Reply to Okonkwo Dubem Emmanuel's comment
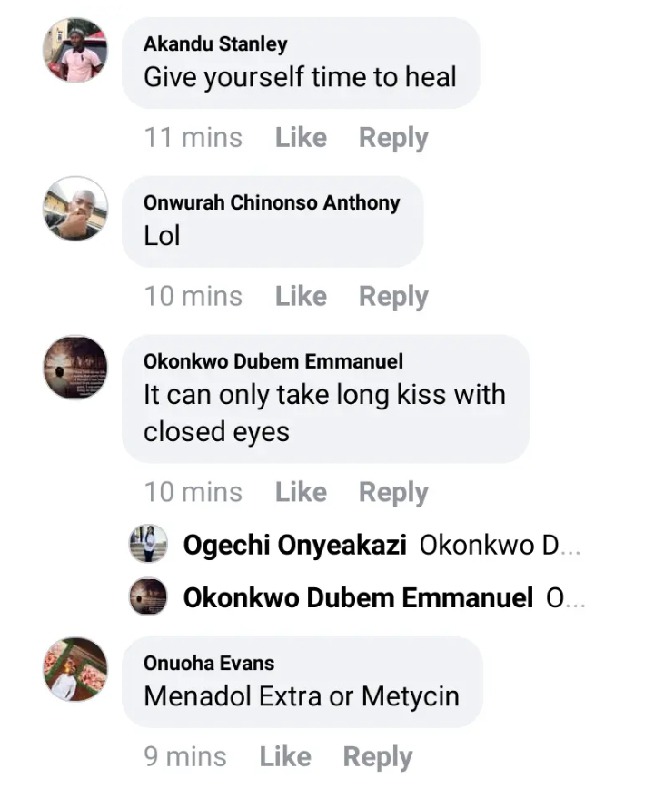The image size is (654, 786). click(x=394, y=493)
